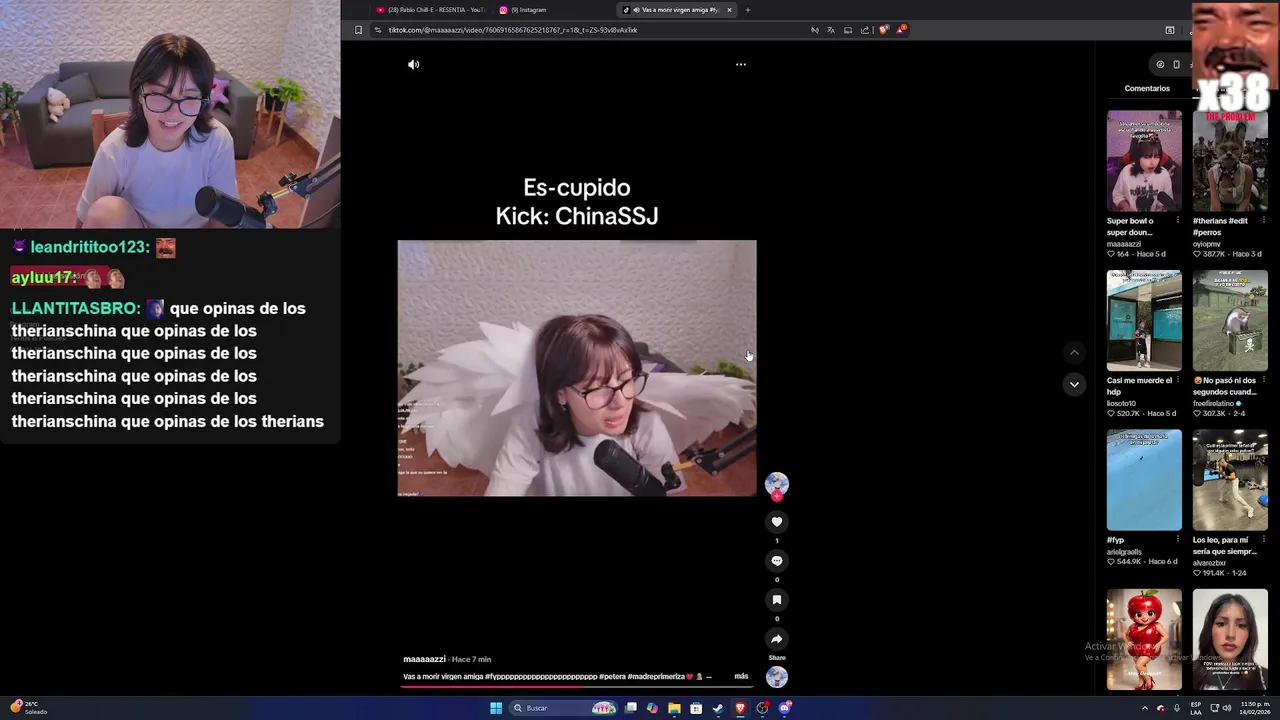The width and height of the screenshot is (1280, 720).
Task: Show hidden system tray icons
Action: click(x=1145, y=708)
